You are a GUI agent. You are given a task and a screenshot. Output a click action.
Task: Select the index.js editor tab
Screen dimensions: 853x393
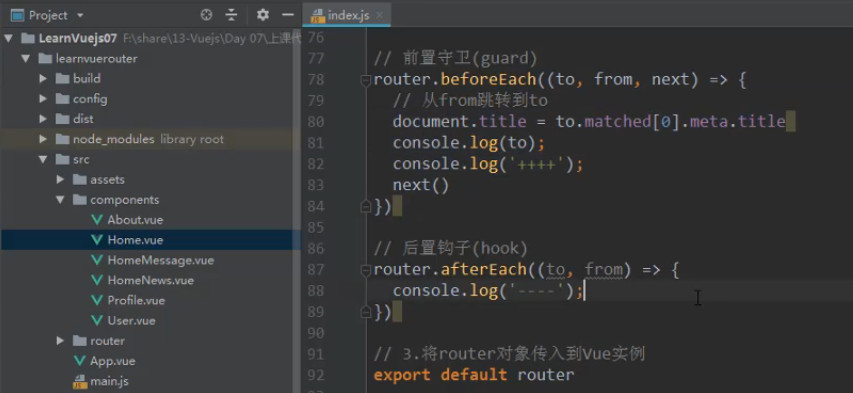(348, 15)
